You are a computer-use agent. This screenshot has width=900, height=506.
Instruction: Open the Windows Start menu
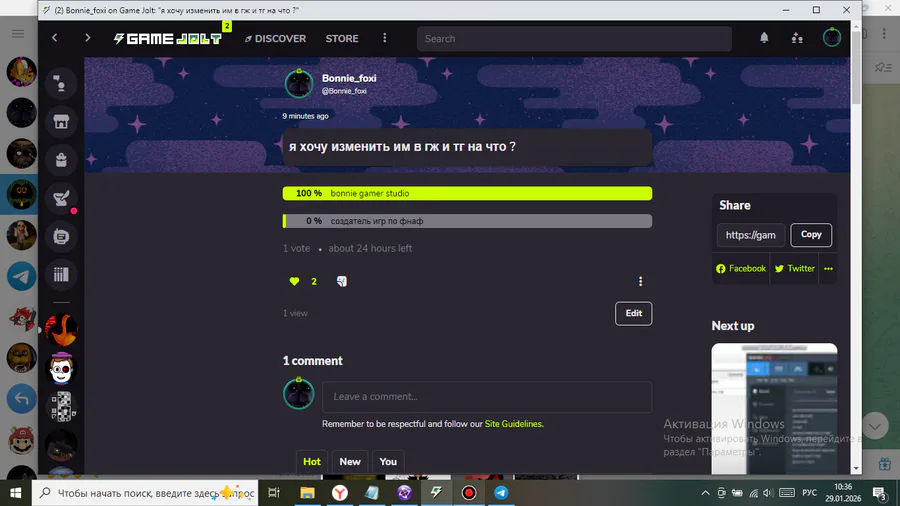pos(15,493)
